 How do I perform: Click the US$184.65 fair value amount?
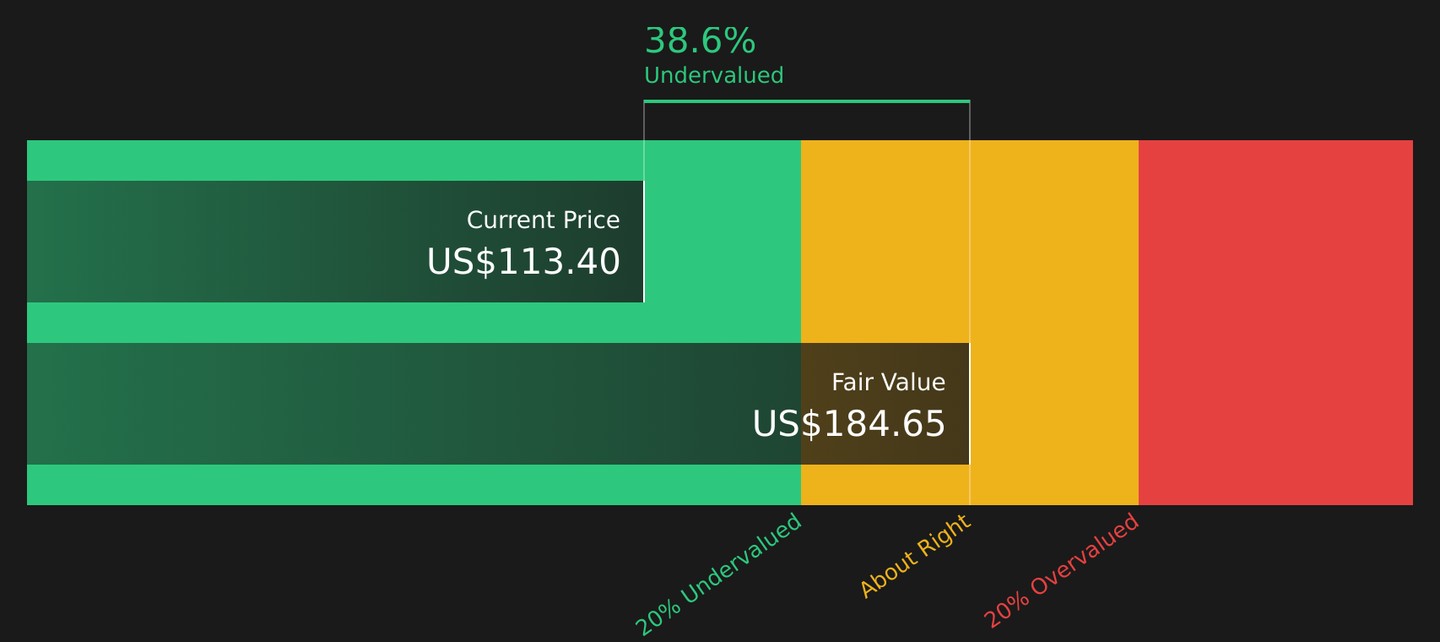pyautogui.click(x=849, y=424)
